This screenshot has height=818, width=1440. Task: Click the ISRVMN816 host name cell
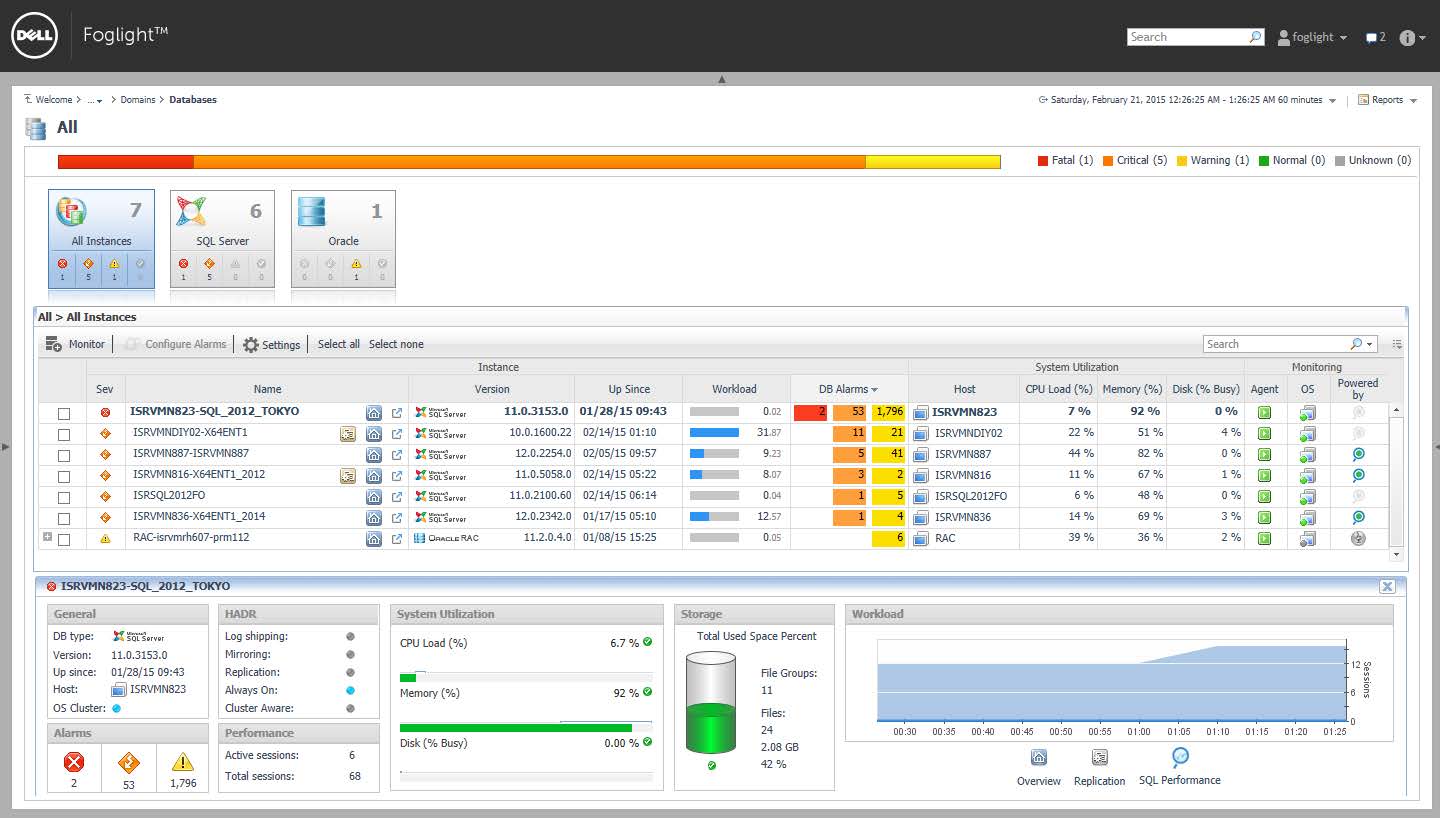click(963, 476)
